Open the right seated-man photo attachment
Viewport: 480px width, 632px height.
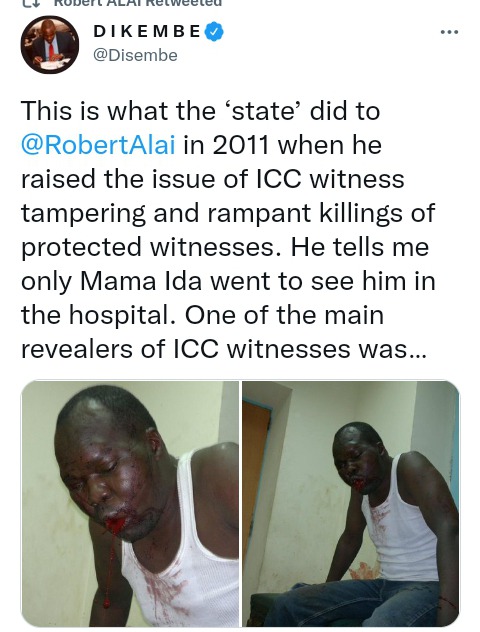351,504
